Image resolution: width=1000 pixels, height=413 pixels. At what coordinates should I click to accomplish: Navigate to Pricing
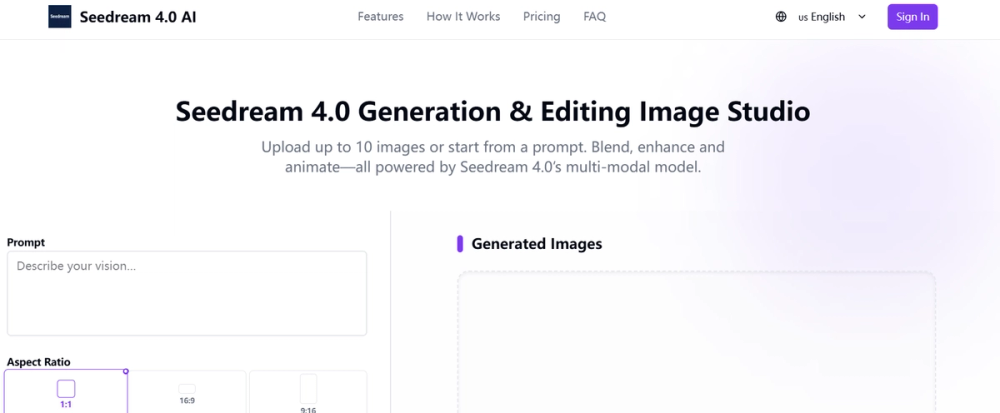coord(542,17)
